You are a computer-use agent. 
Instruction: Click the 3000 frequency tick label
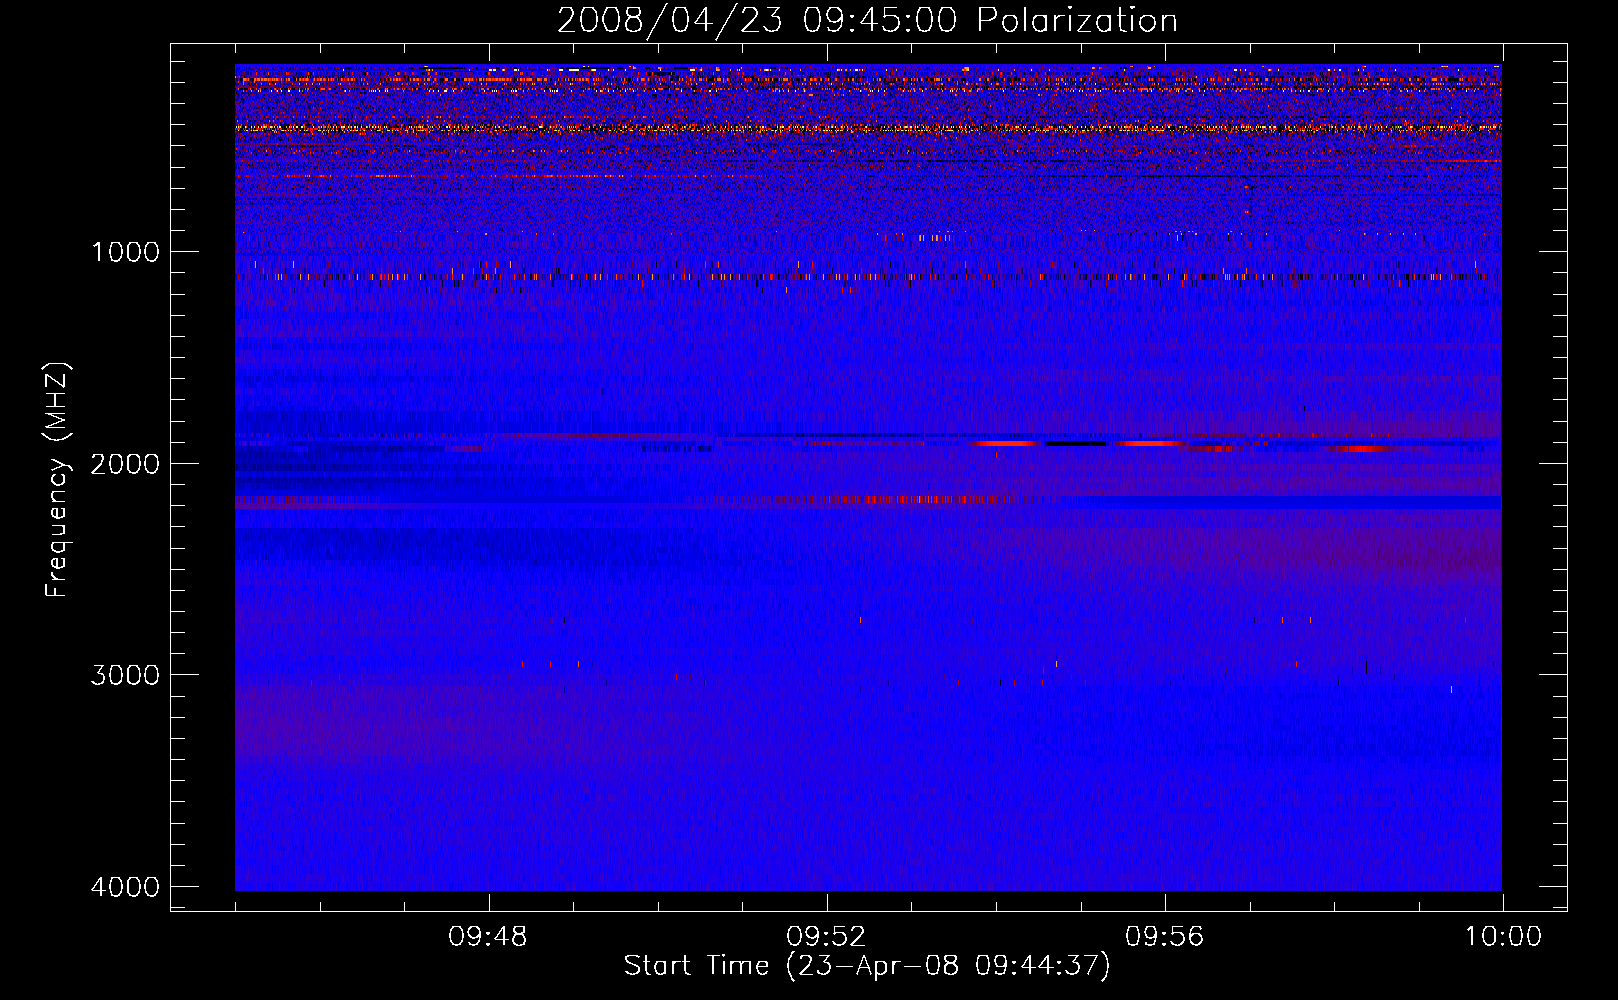pyautogui.click(x=125, y=675)
